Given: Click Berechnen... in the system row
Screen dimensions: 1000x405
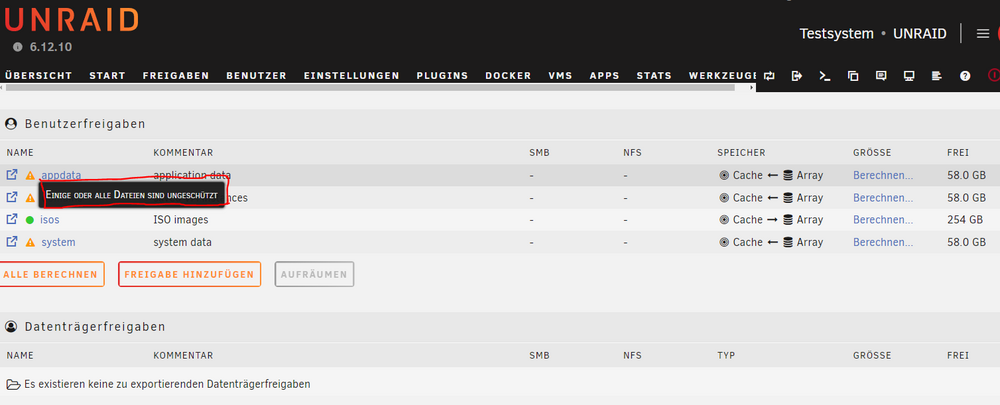Looking at the screenshot, I should tap(883, 242).
